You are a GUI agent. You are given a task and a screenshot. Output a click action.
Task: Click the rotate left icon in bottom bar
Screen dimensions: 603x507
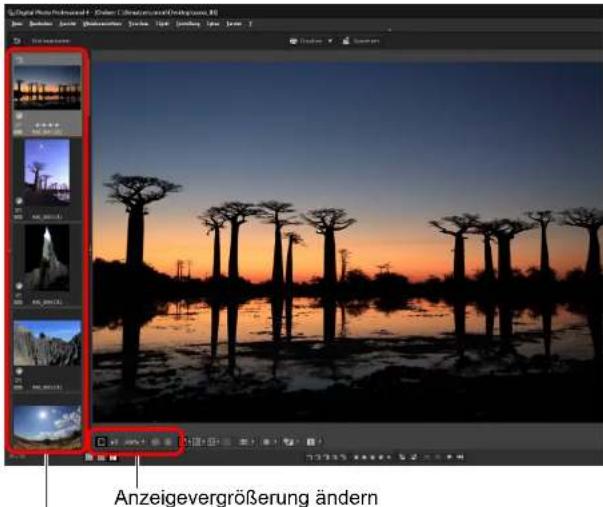(x=402, y=457)
